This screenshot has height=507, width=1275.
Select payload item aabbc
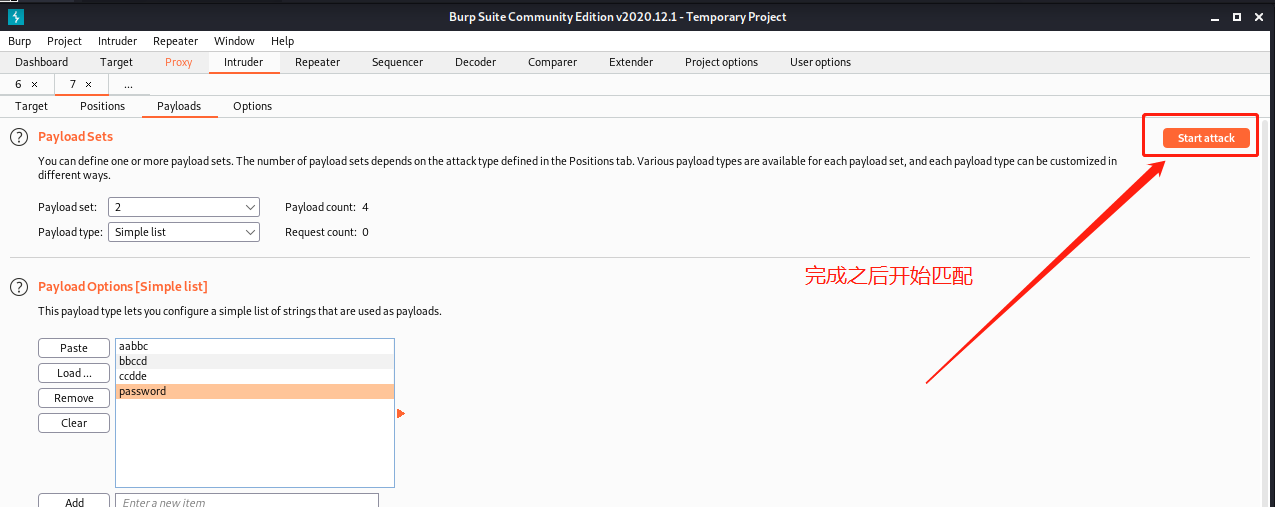coord(255,346)
